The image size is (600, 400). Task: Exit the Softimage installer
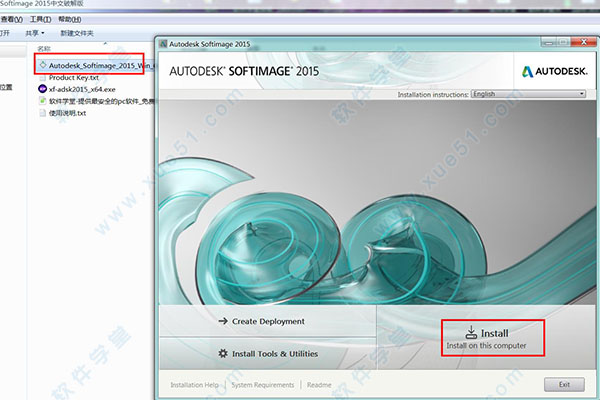[564, 384]
